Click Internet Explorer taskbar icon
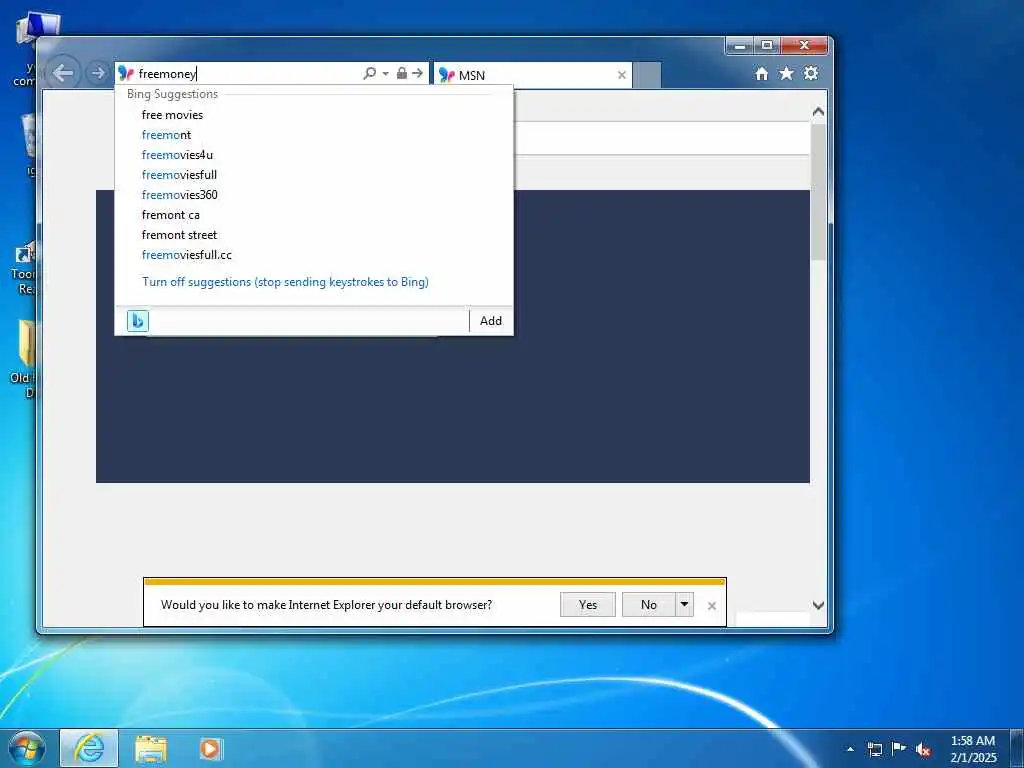The image size is (1024, 768). point(89,748)
